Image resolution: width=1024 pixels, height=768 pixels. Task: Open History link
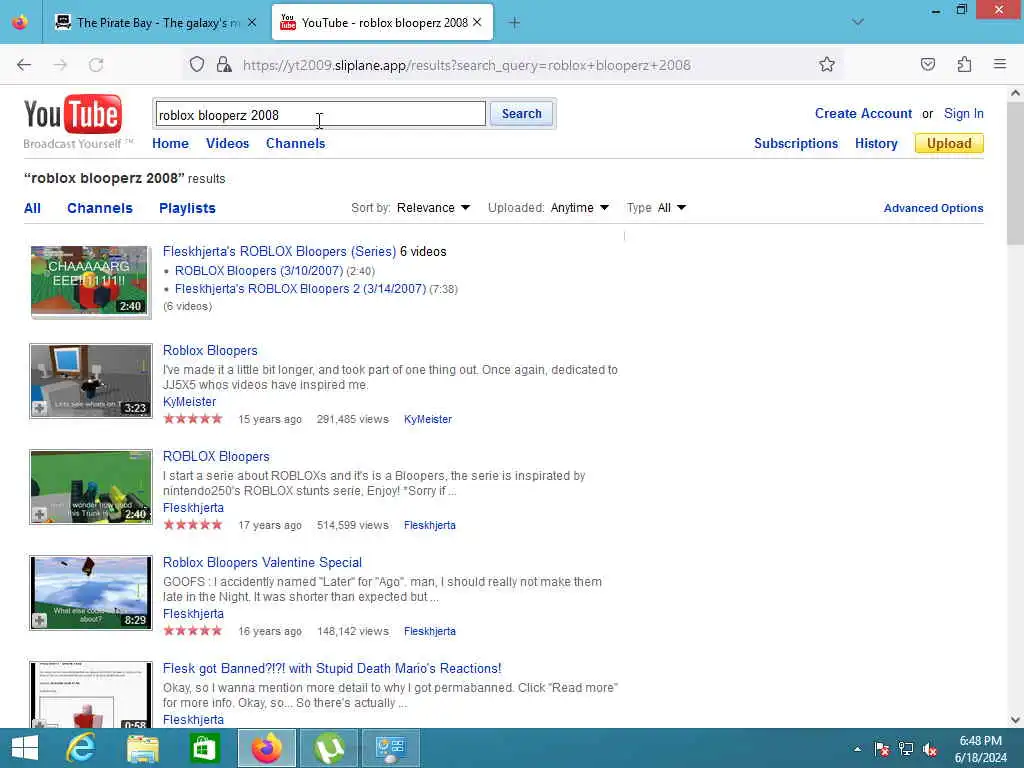click(x=876, y=144)
